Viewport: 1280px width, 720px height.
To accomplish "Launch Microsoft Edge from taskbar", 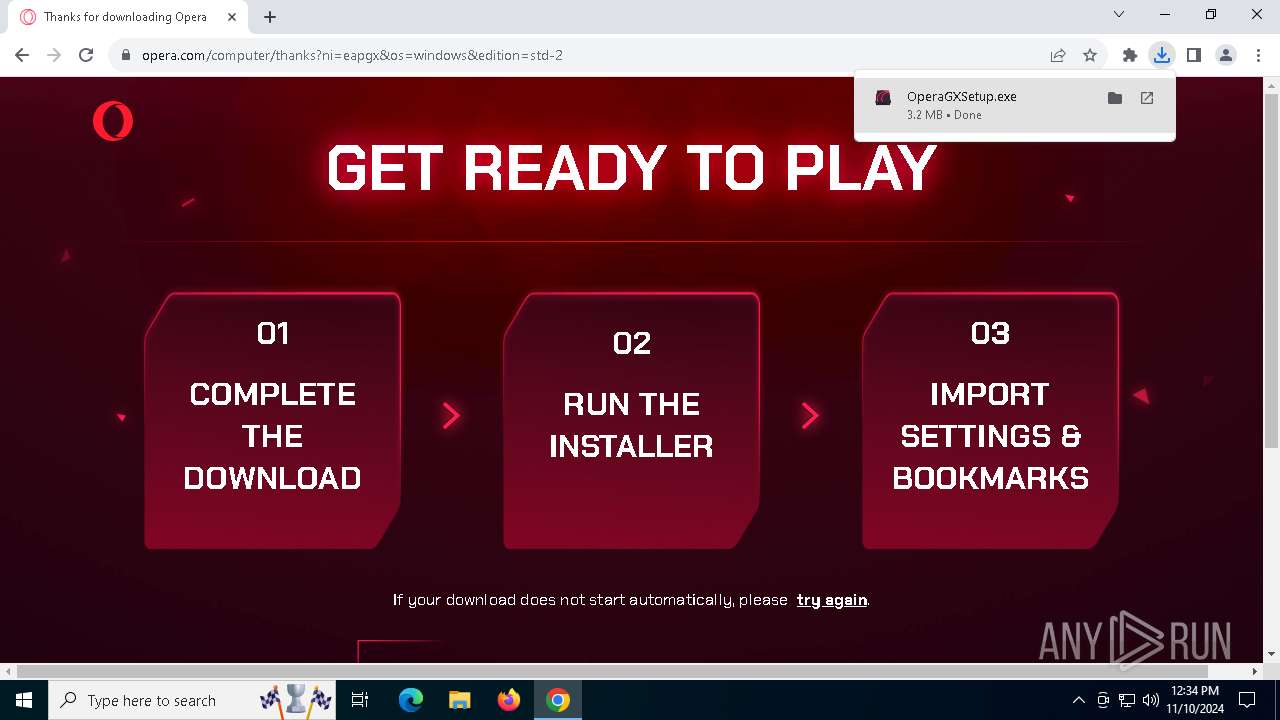I will pos(411,700).
